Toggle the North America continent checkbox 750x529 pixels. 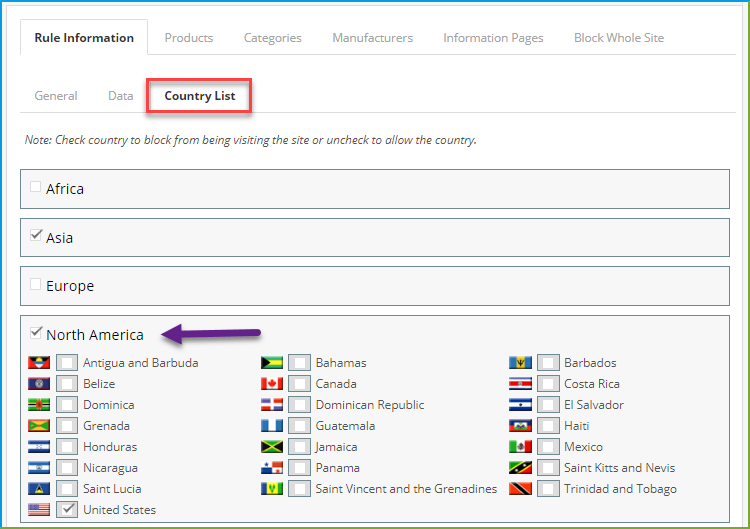pos(36,332)
